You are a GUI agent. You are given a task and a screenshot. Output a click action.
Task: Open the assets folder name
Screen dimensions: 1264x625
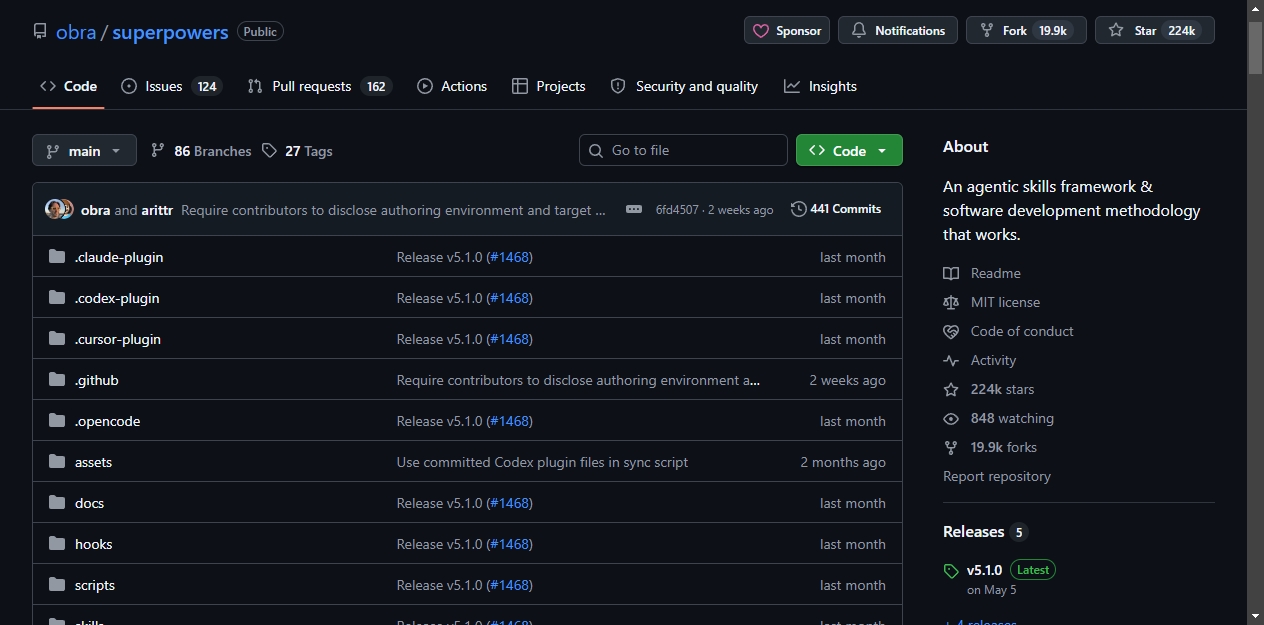coord(93,462)
